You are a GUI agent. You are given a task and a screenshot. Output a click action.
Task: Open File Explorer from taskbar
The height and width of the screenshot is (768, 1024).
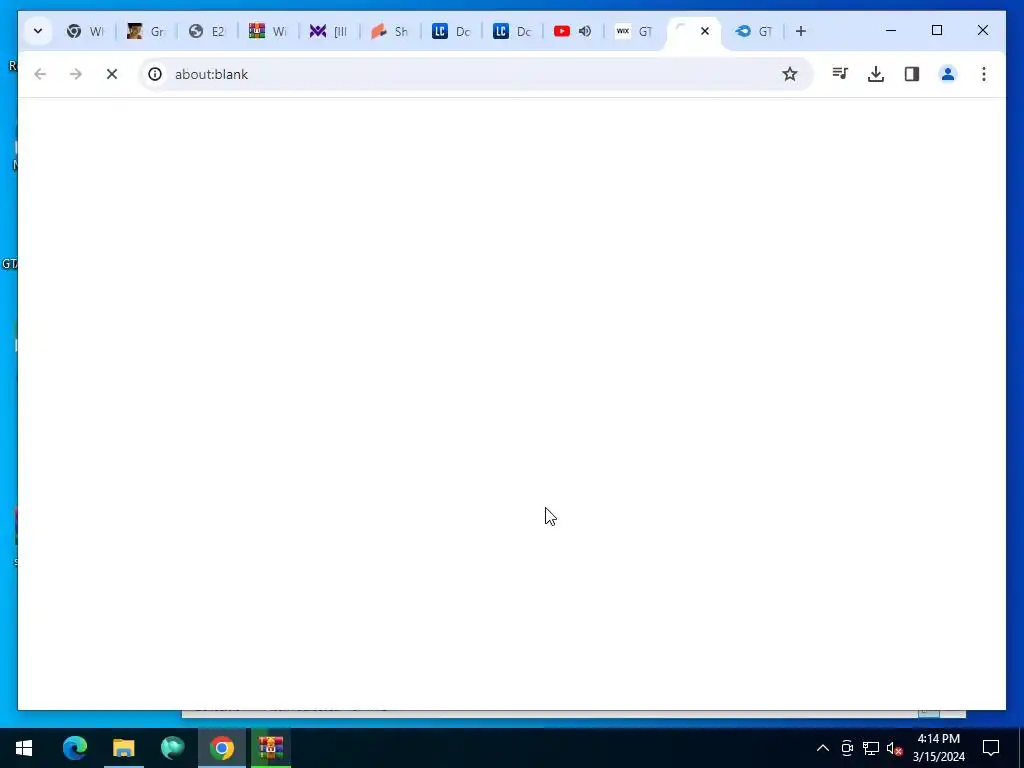[123, 748]
